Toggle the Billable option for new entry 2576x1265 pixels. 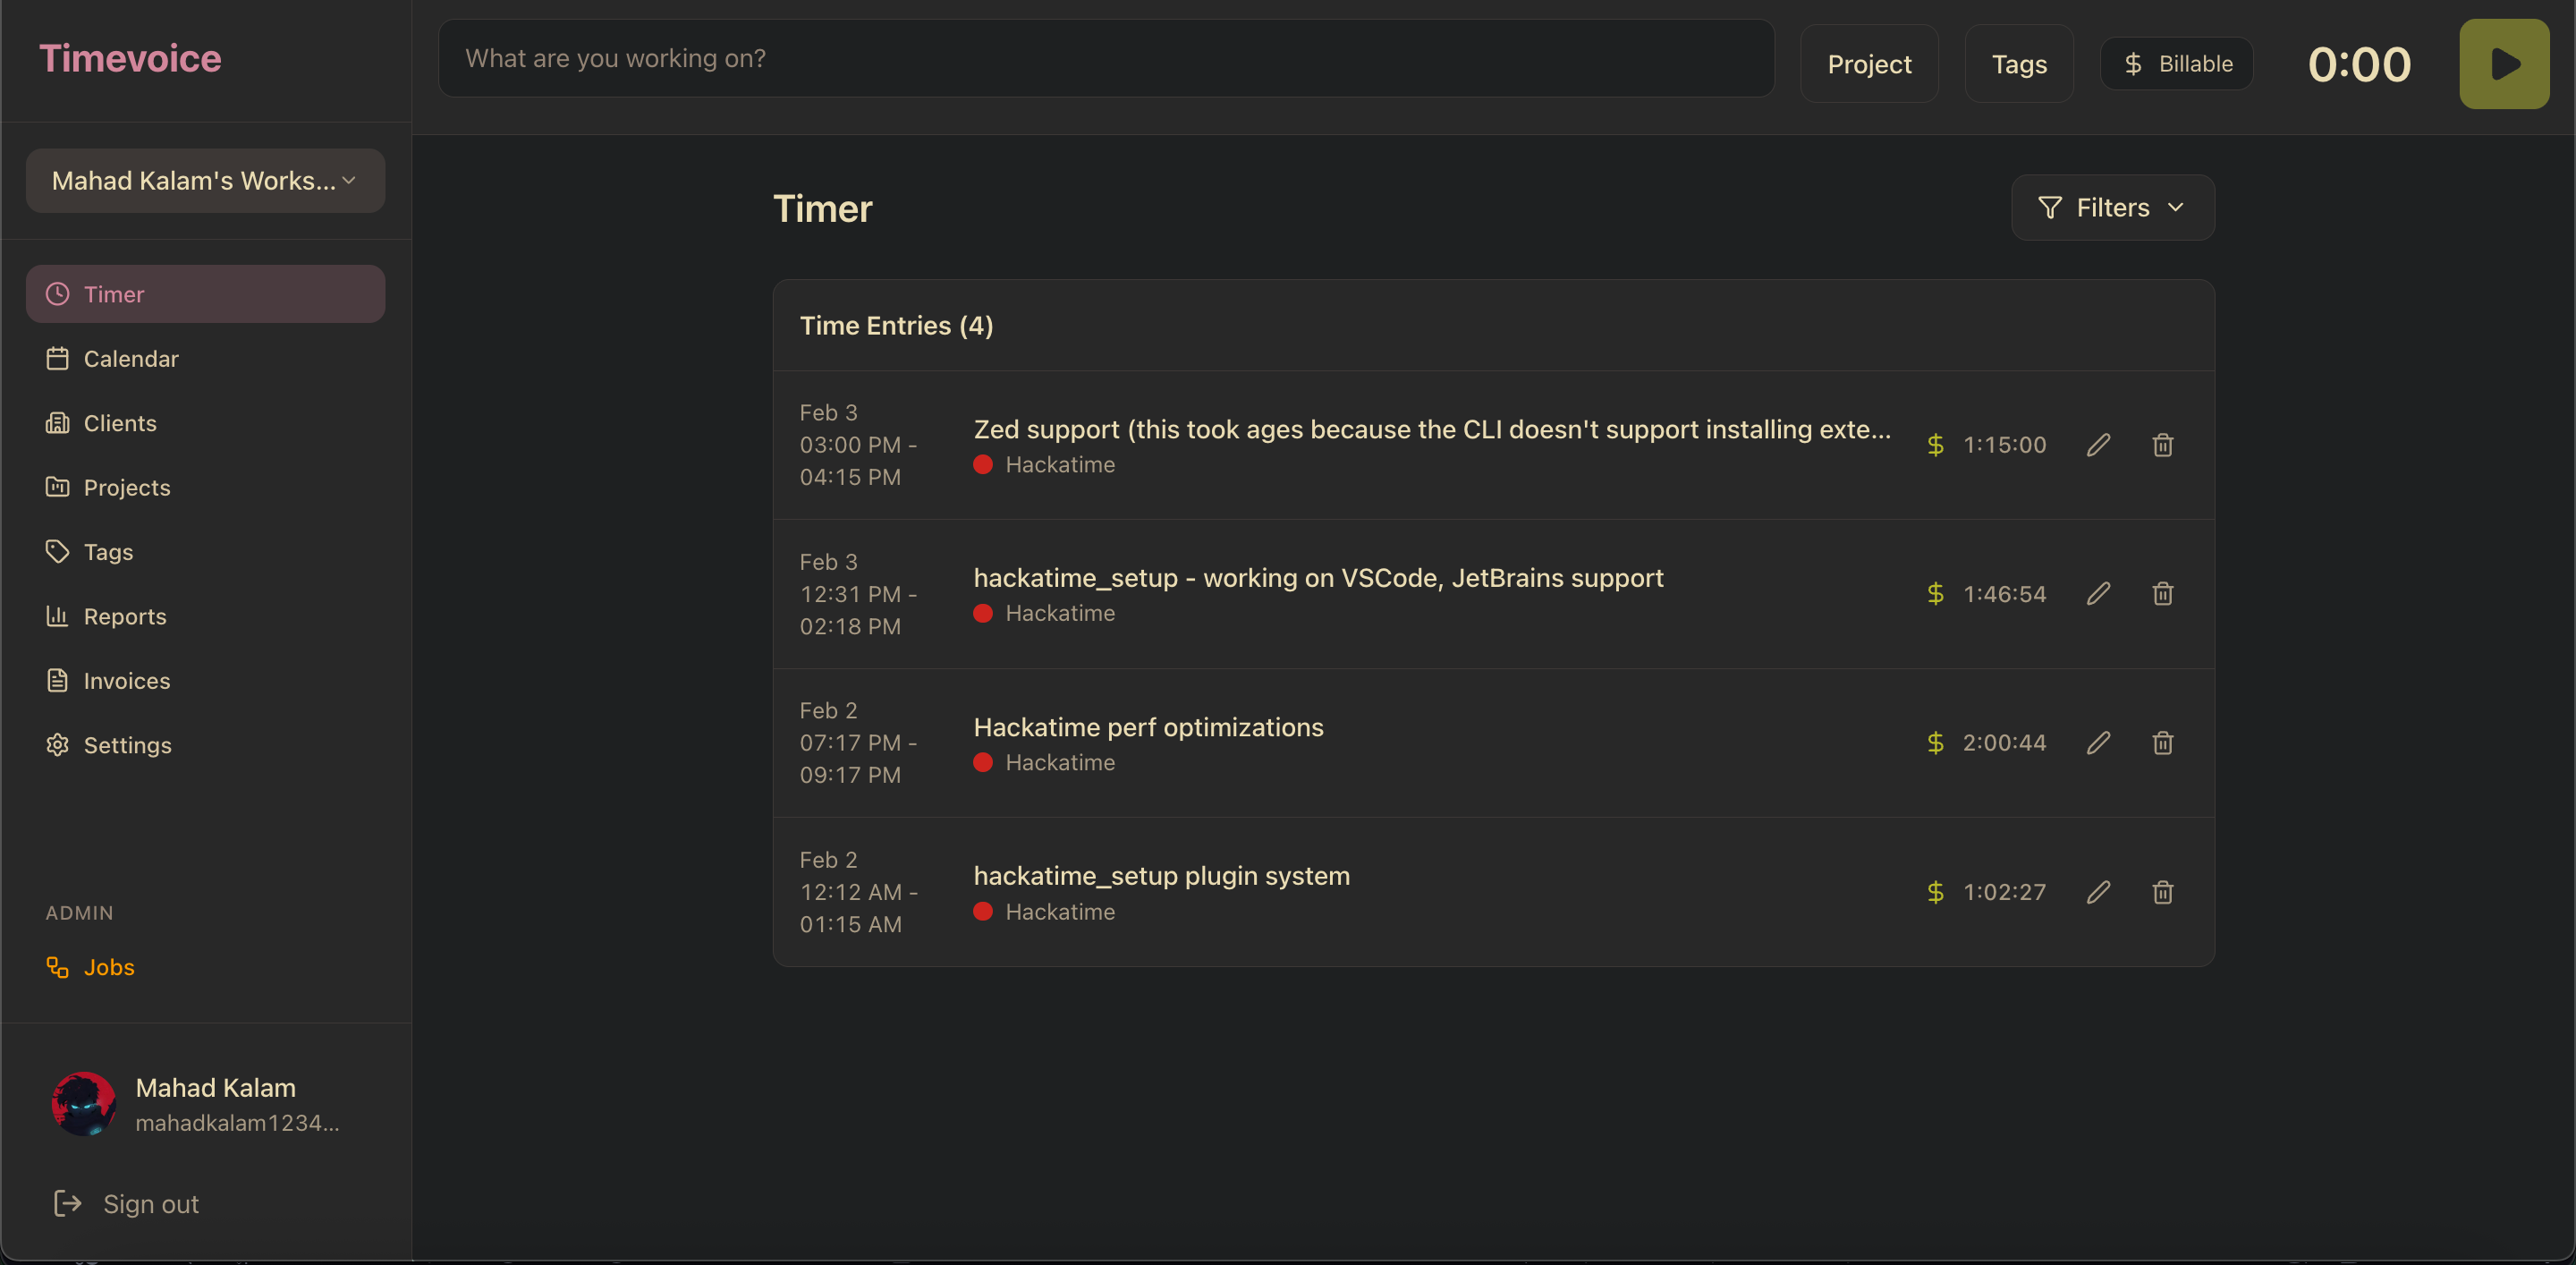(x=2176, y=64)
